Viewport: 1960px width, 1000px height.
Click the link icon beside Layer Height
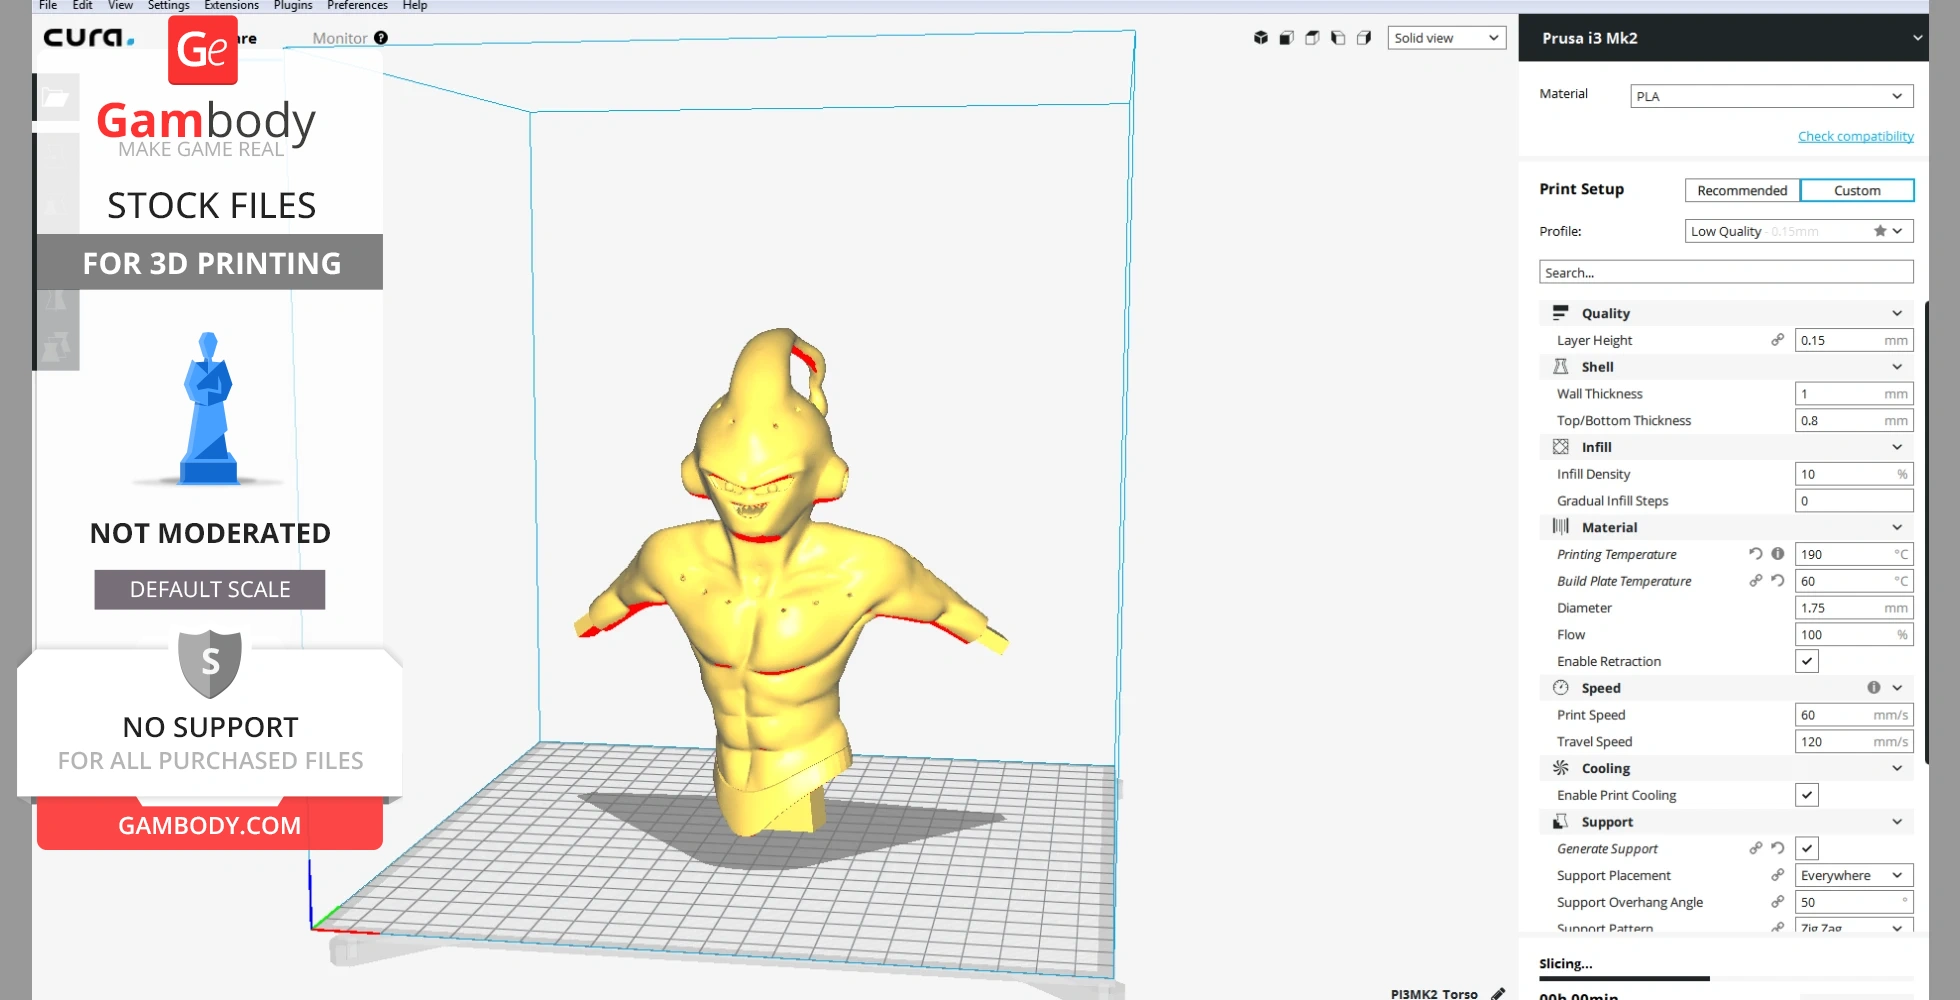[x=1777, y=340]
